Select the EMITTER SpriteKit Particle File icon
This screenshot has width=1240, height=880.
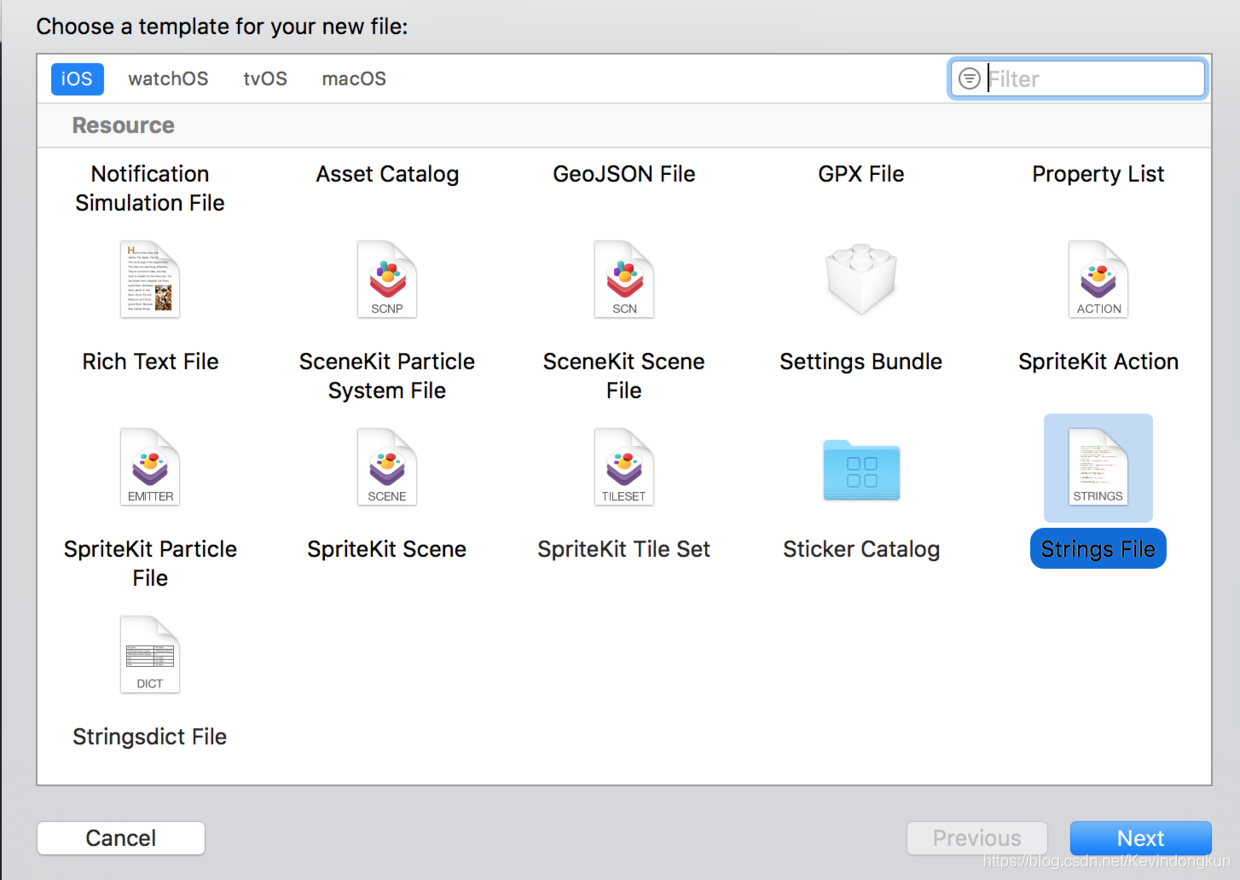pyautogui.click(x=150, y=467)
